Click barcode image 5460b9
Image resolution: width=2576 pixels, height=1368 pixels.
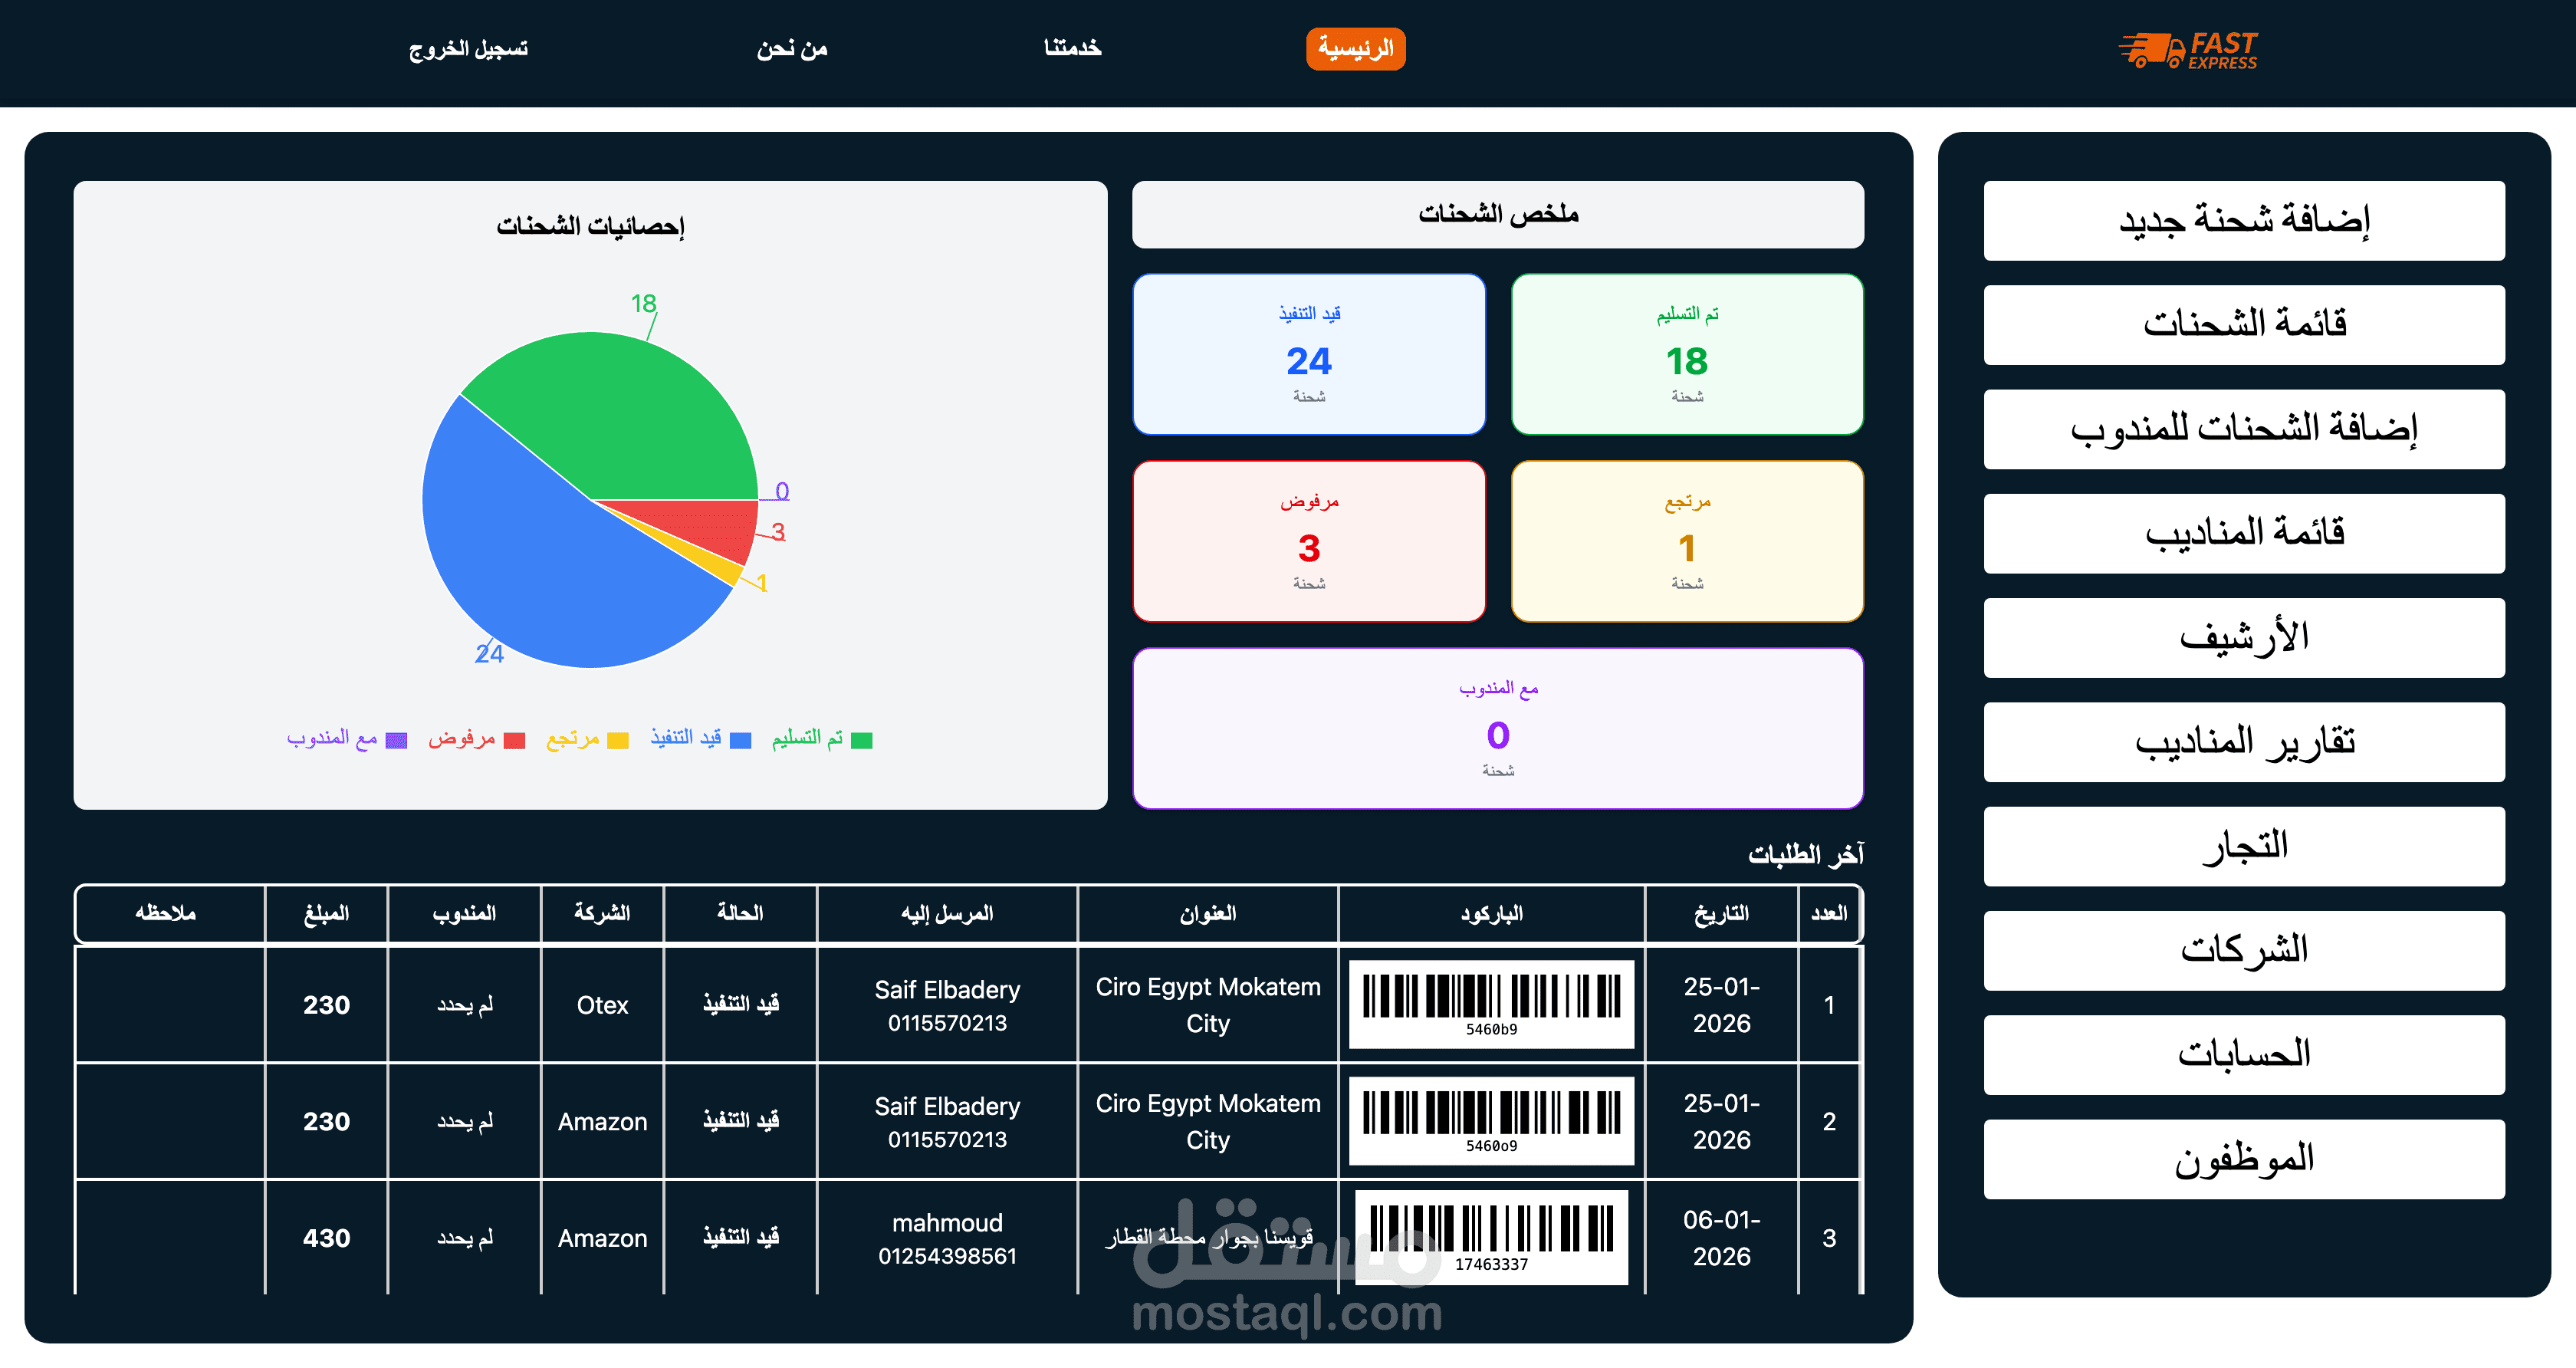pos(1491,1004)
